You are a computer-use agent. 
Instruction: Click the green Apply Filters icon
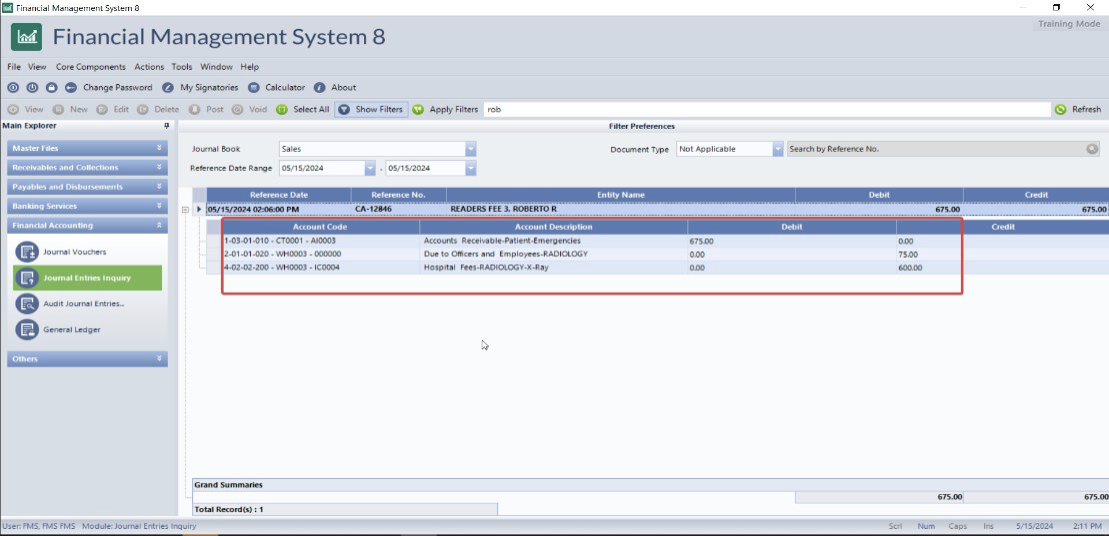(x=418, y=110)
